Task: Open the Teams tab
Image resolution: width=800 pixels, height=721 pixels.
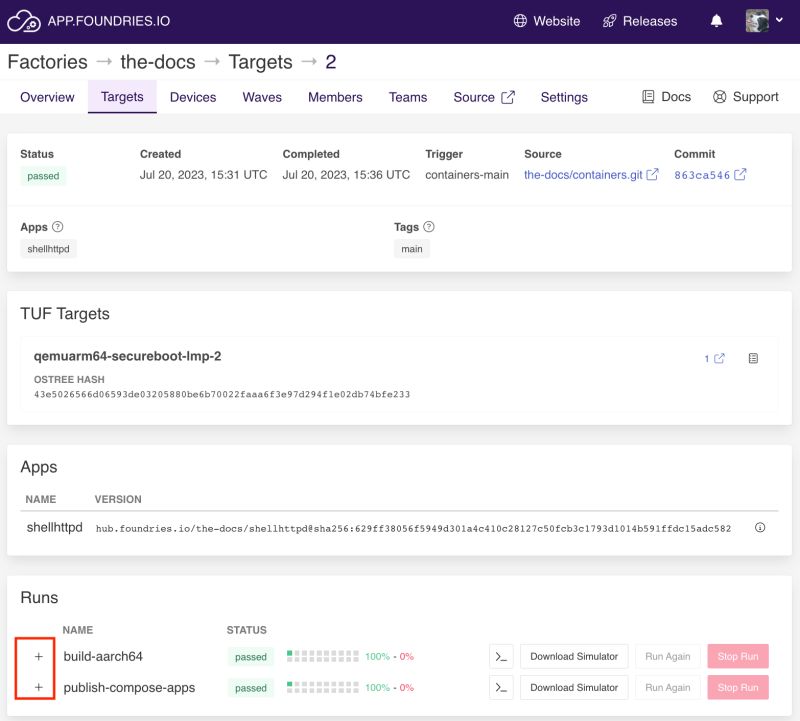Action: click(x=408, y=97)
